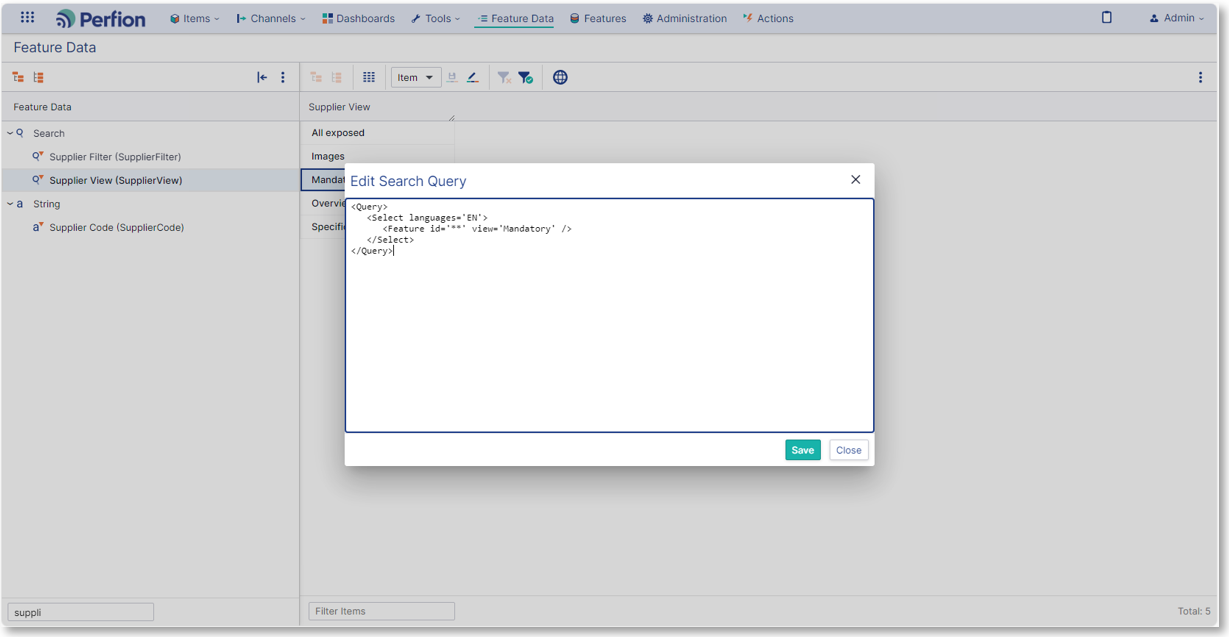The image size is (1229, 637).
Task: Collapse the Search tree group
Action: (x=10, y=133)
